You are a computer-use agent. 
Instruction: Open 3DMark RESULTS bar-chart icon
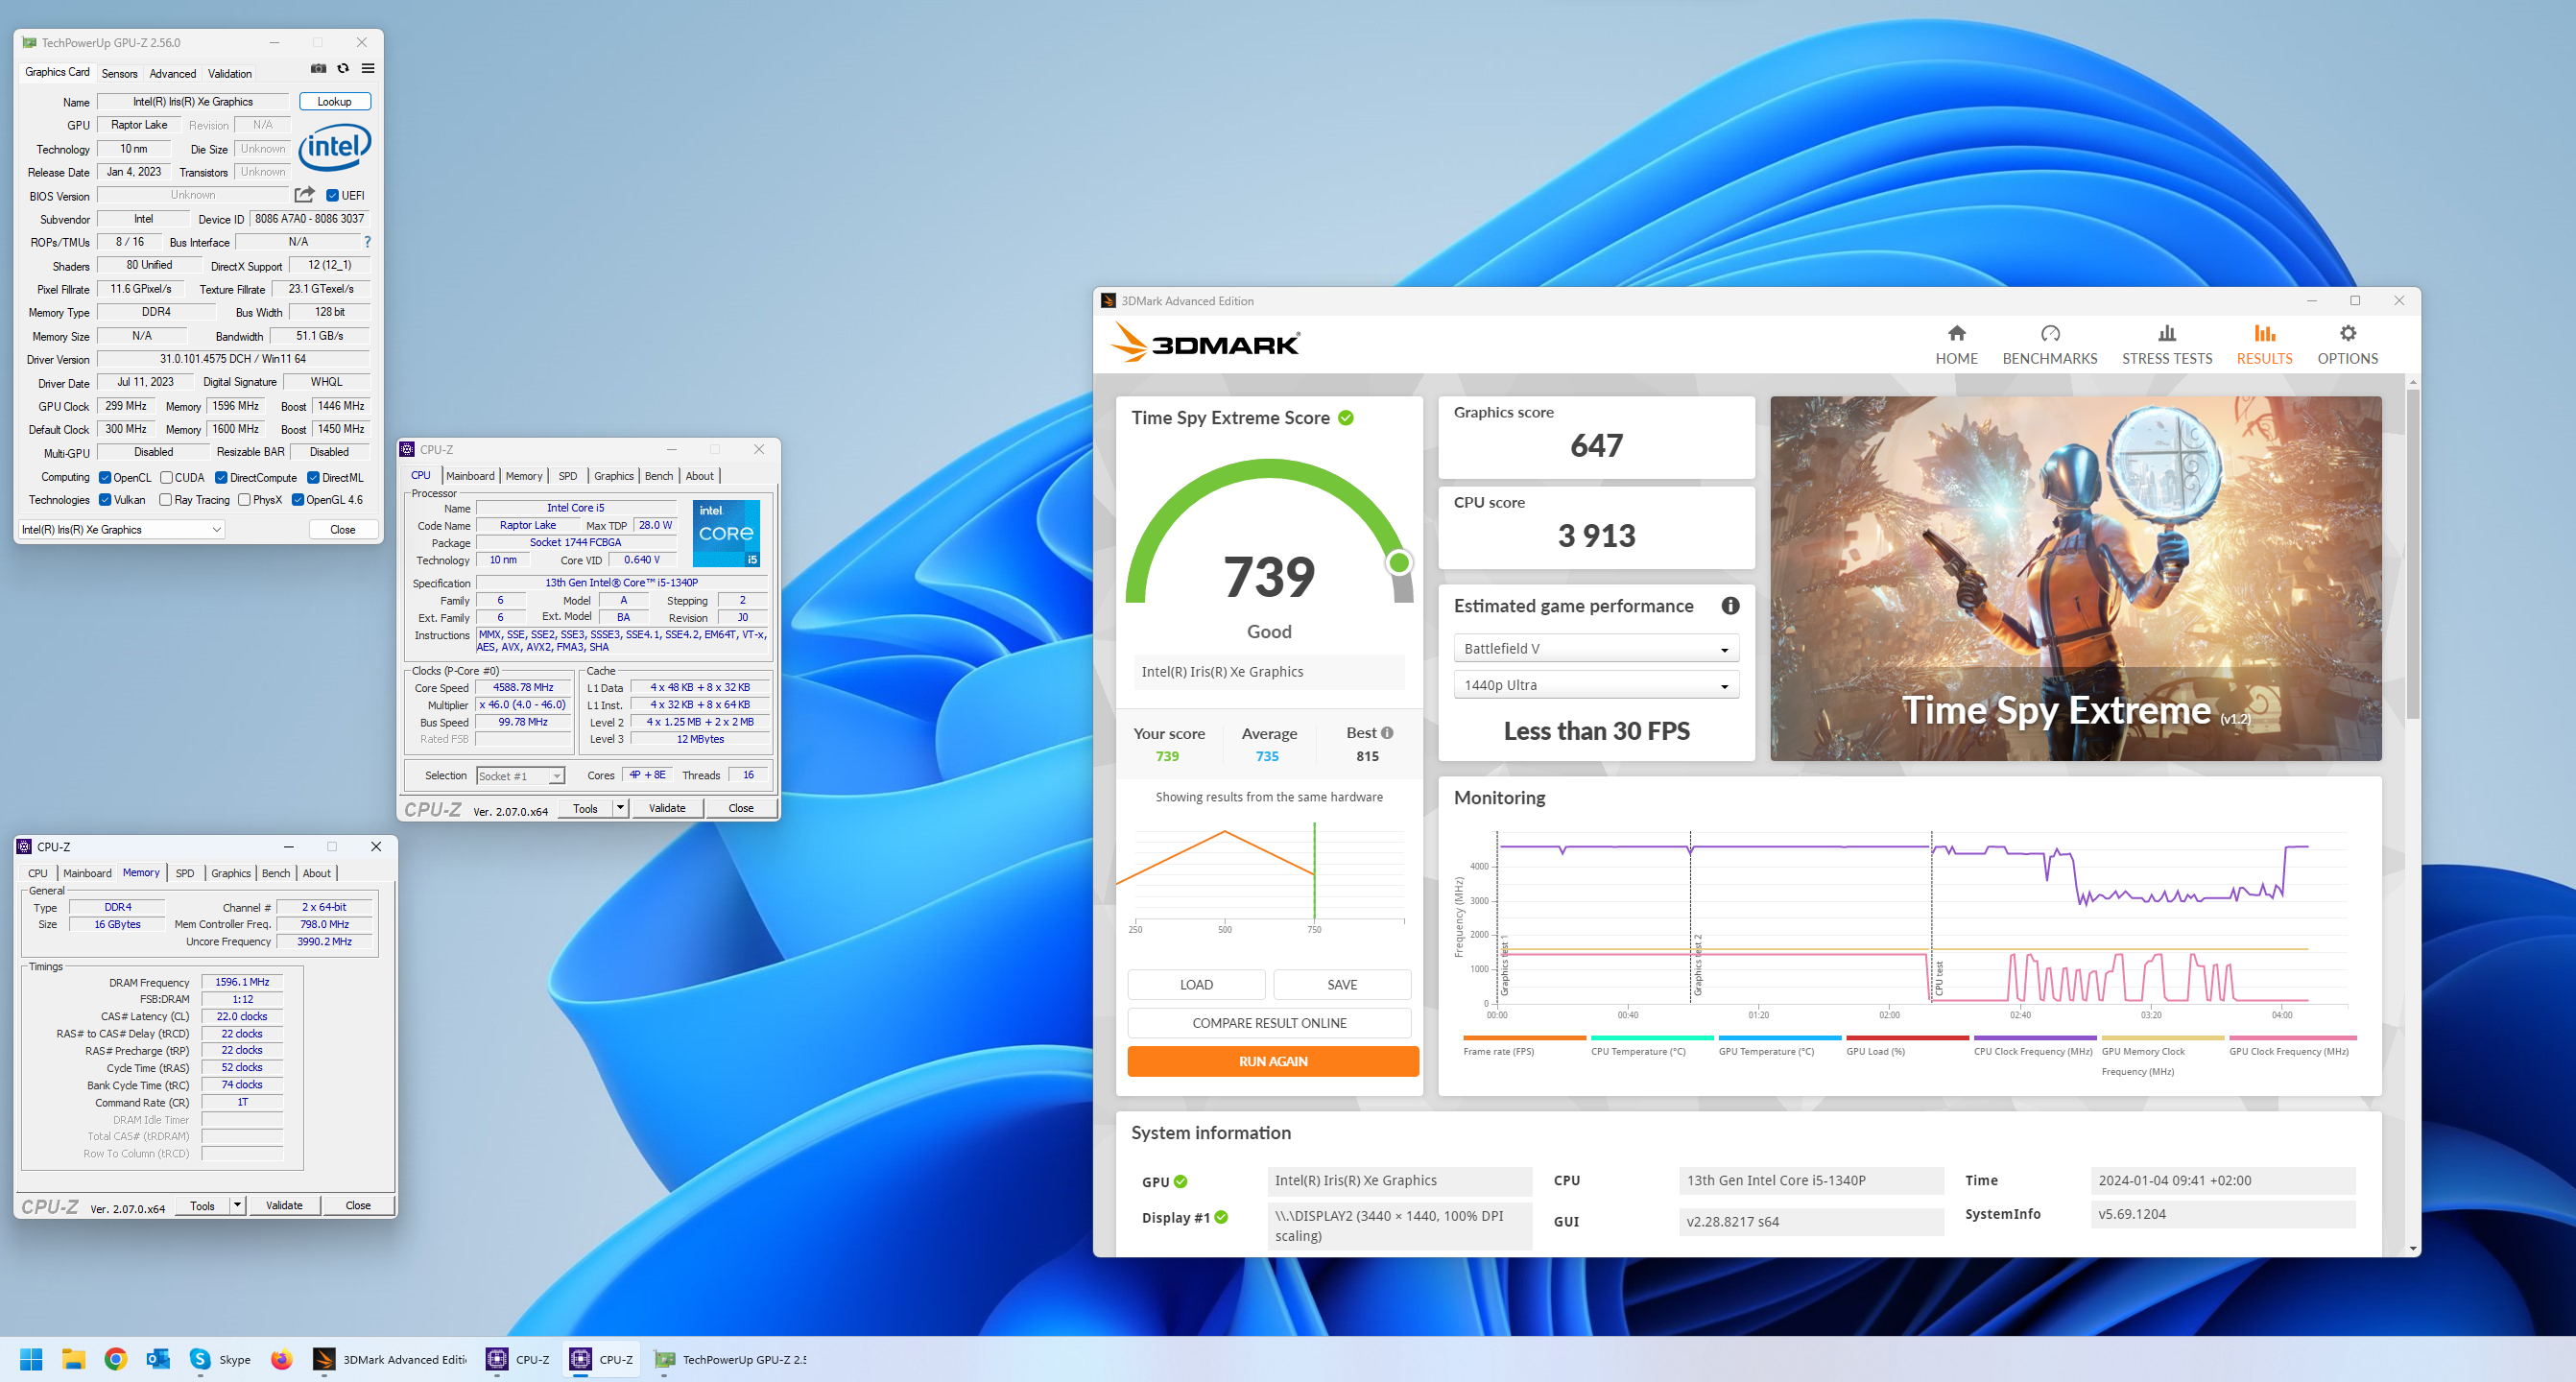click(x=2264, y=333)
